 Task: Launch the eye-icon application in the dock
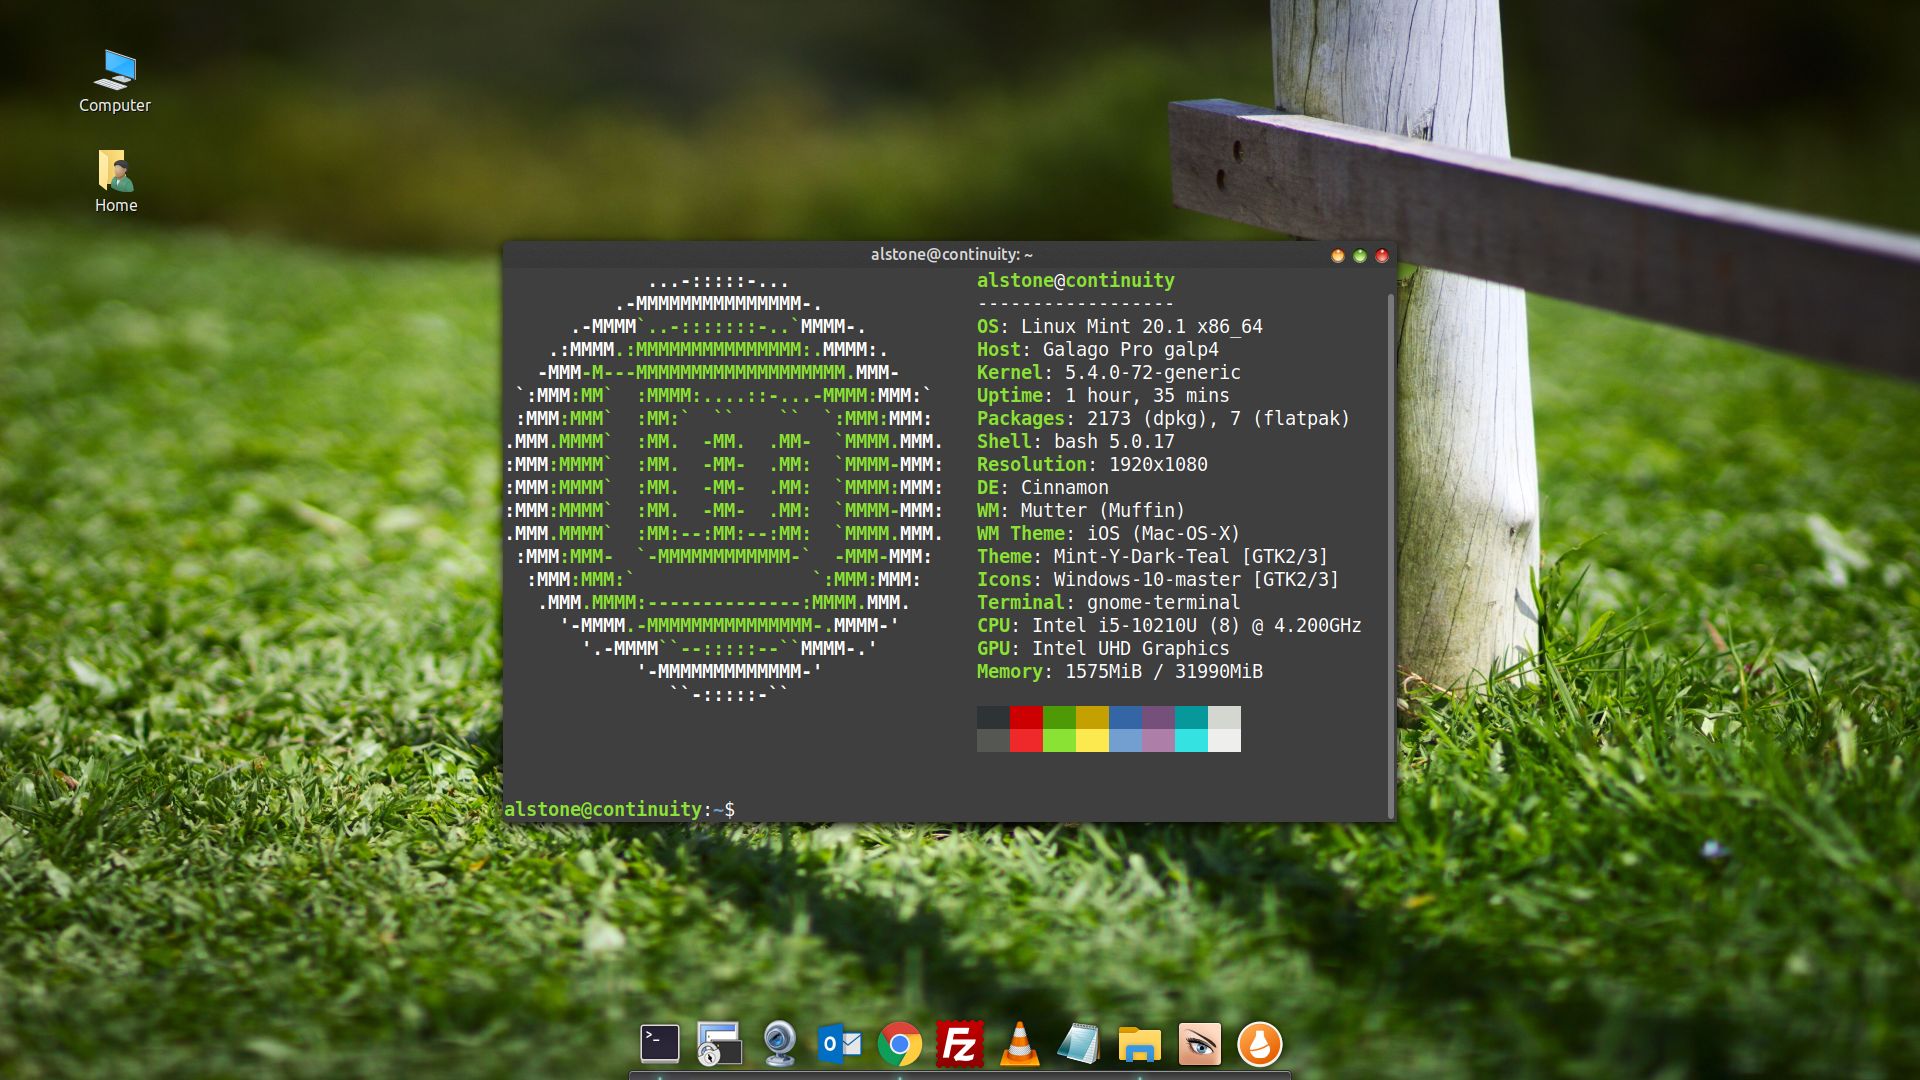pos(1199,1043)
